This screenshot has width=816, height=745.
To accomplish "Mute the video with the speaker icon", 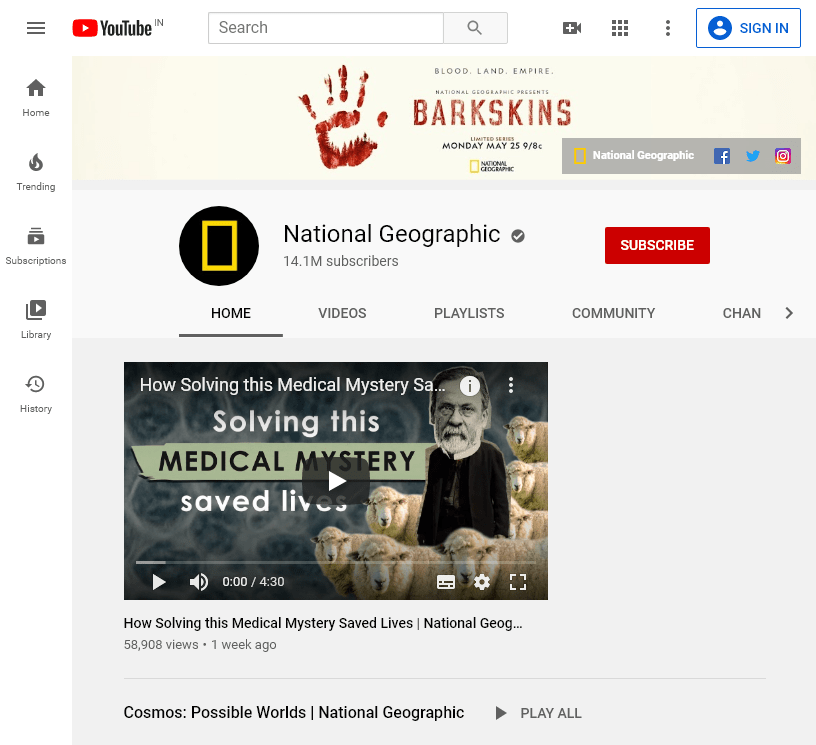I will point(199,582).
